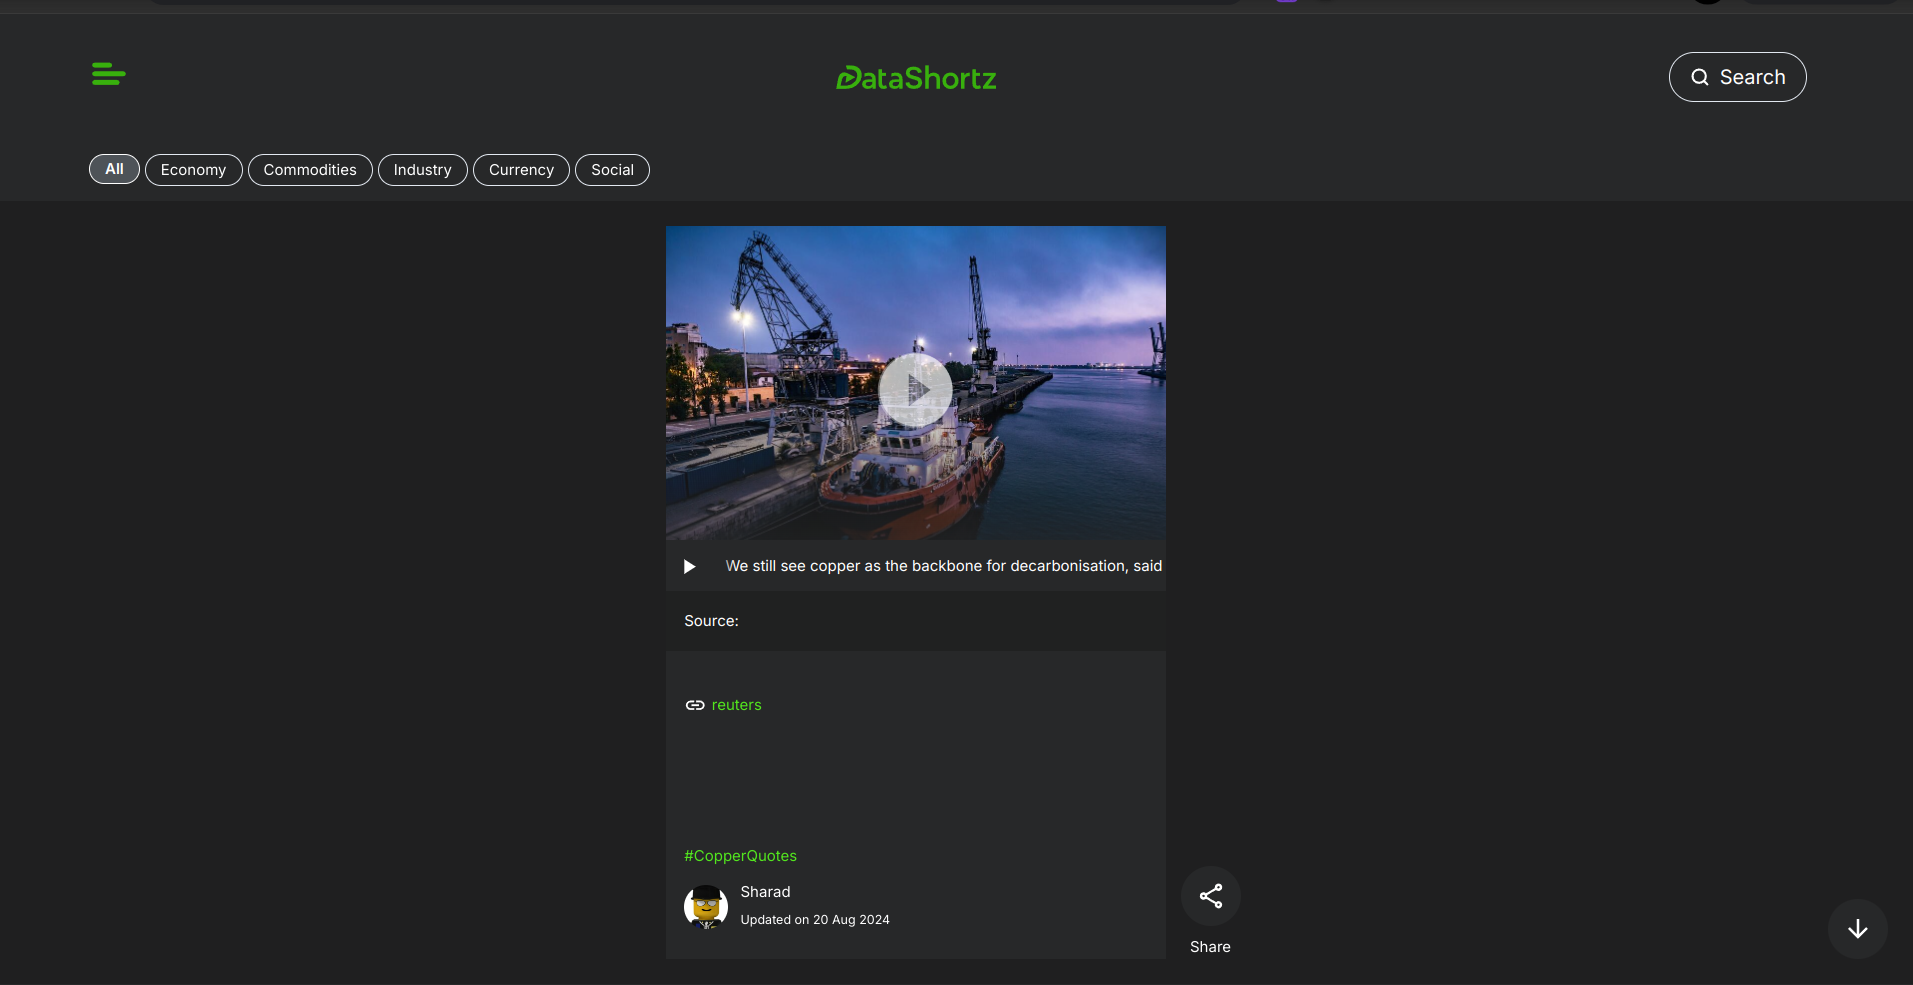This screenshot has width=1913, height=985.
Task: Click the small play triangle beside the headline
Action: (689, 567)
